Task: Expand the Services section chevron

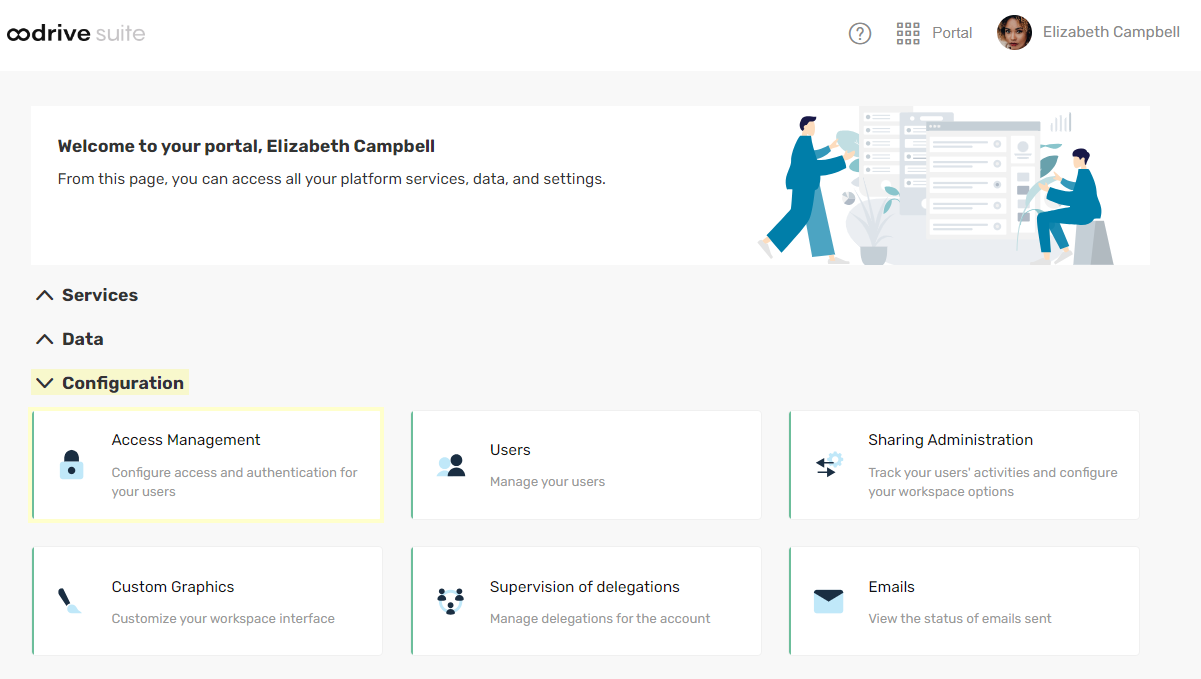Action: [44, 295]
